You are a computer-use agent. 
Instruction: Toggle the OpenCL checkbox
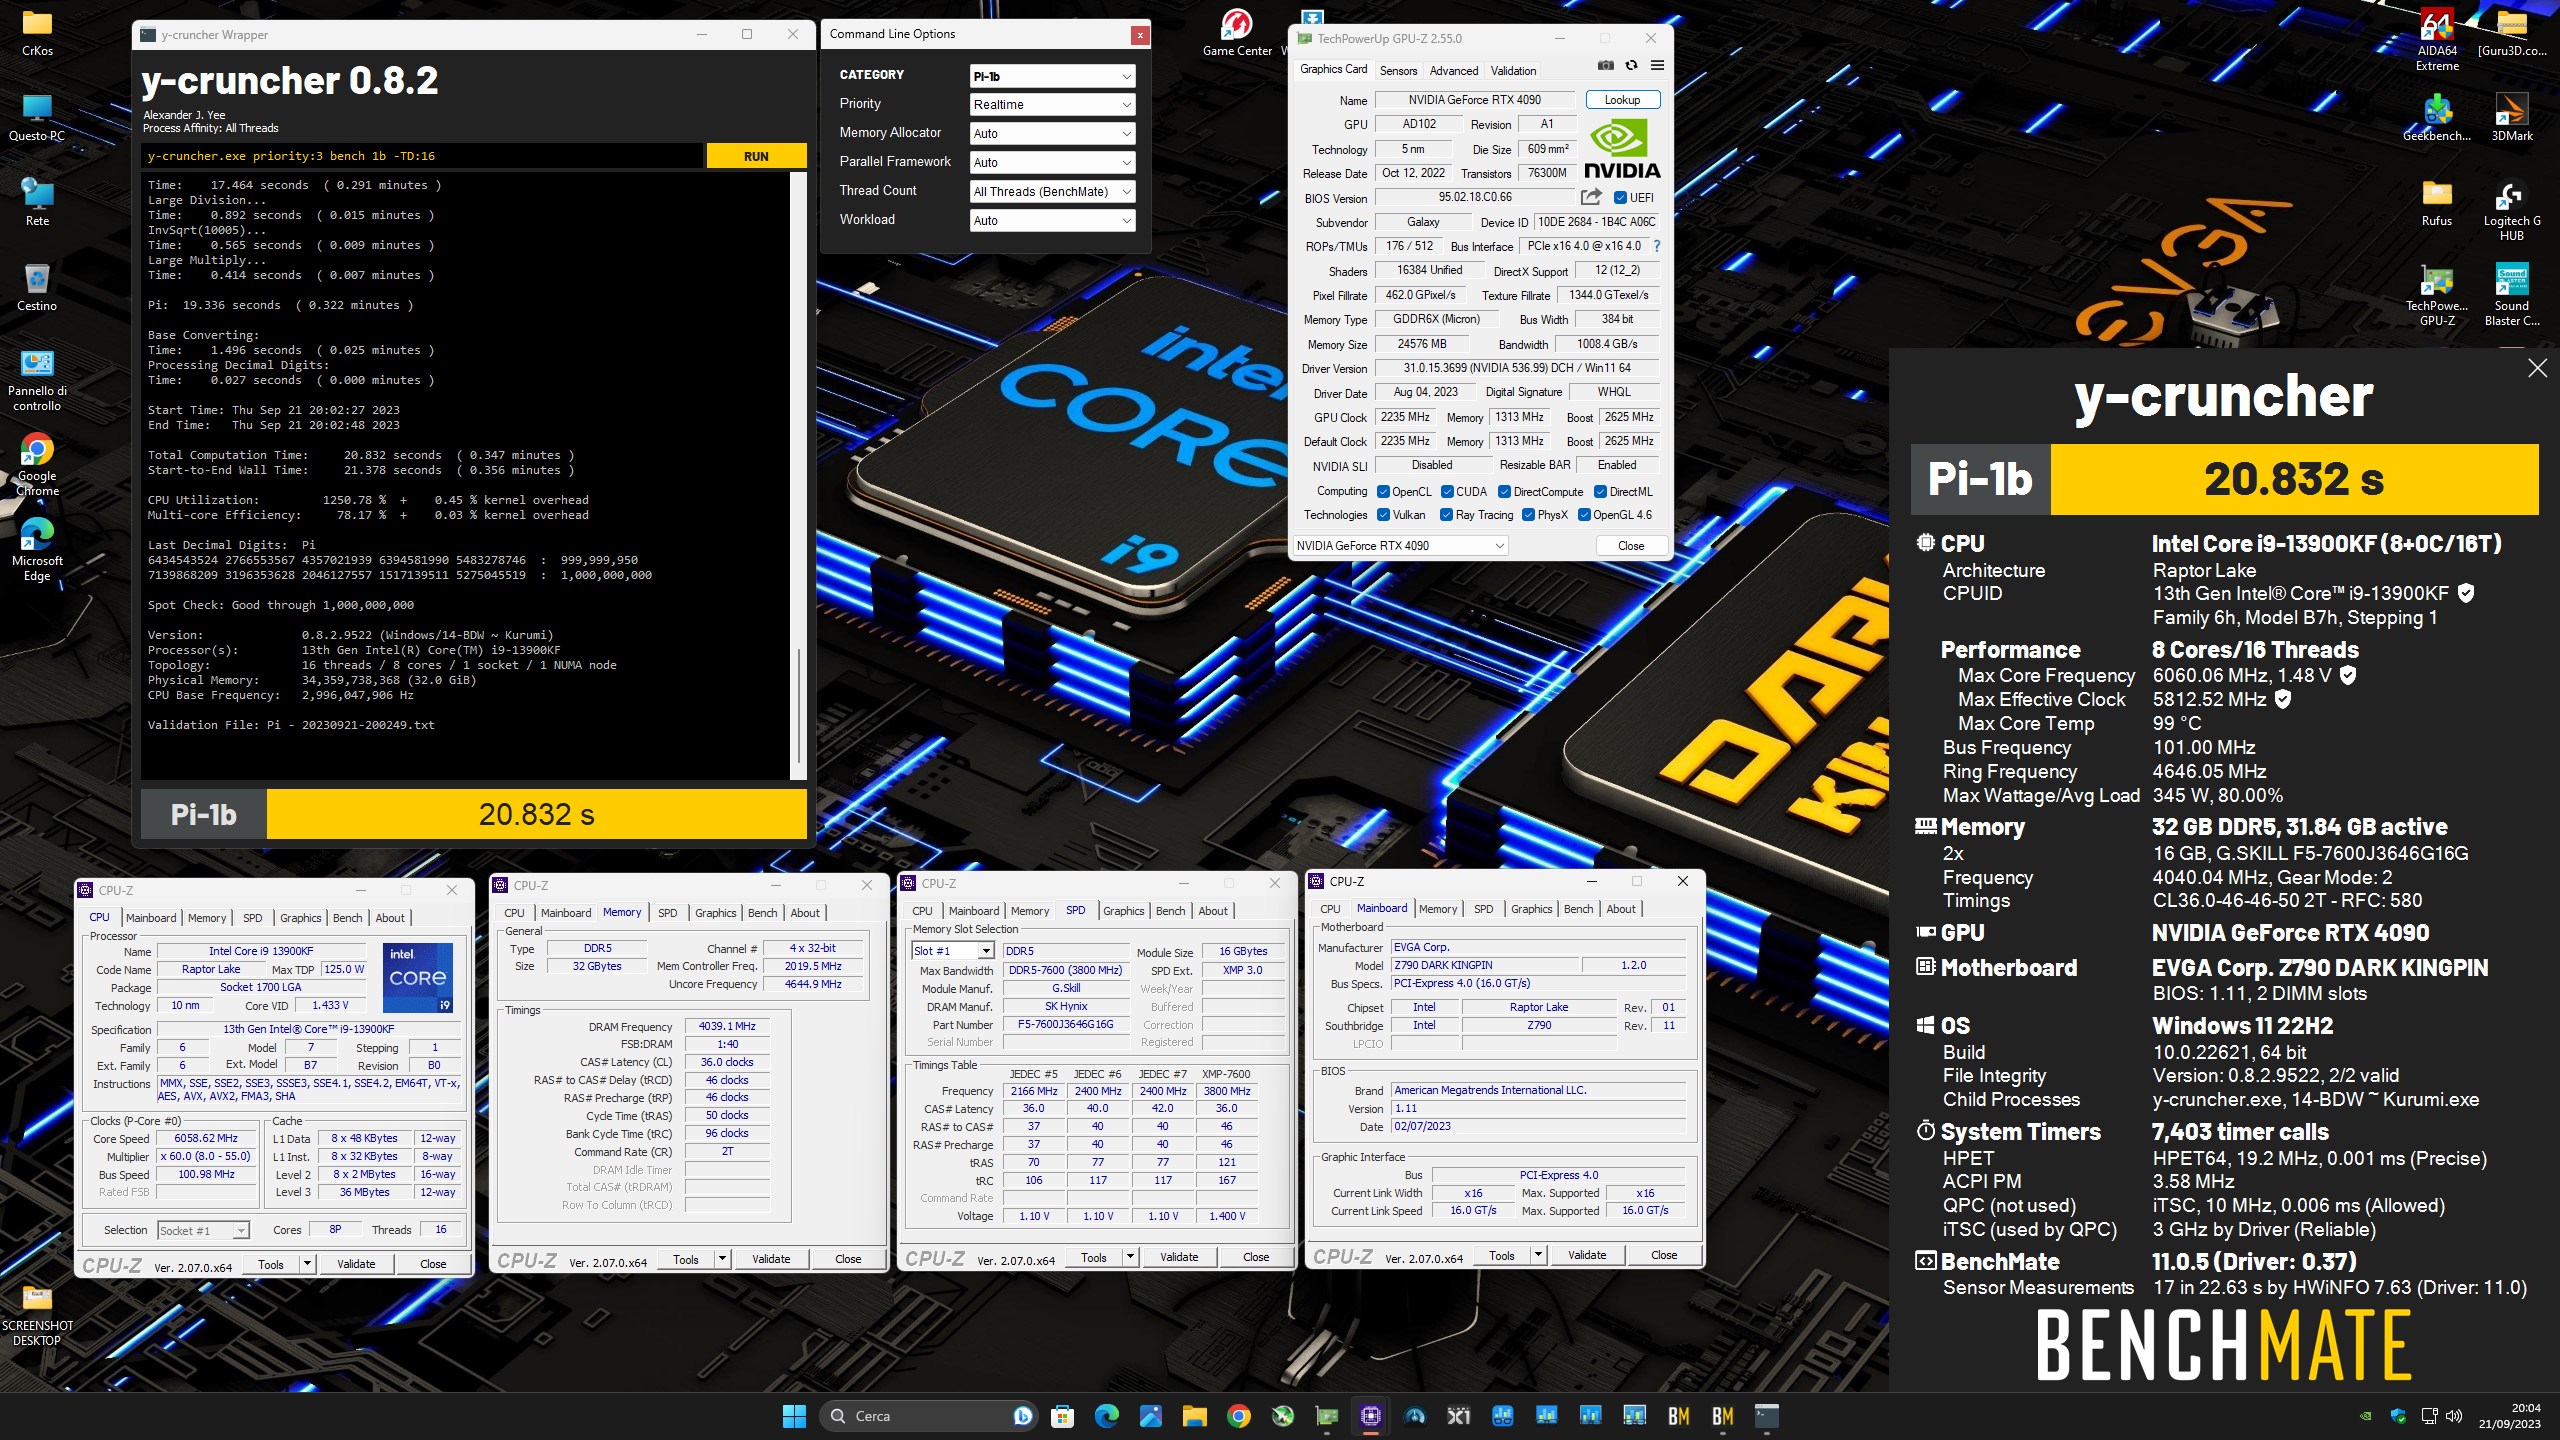(x=1383, y=492)
